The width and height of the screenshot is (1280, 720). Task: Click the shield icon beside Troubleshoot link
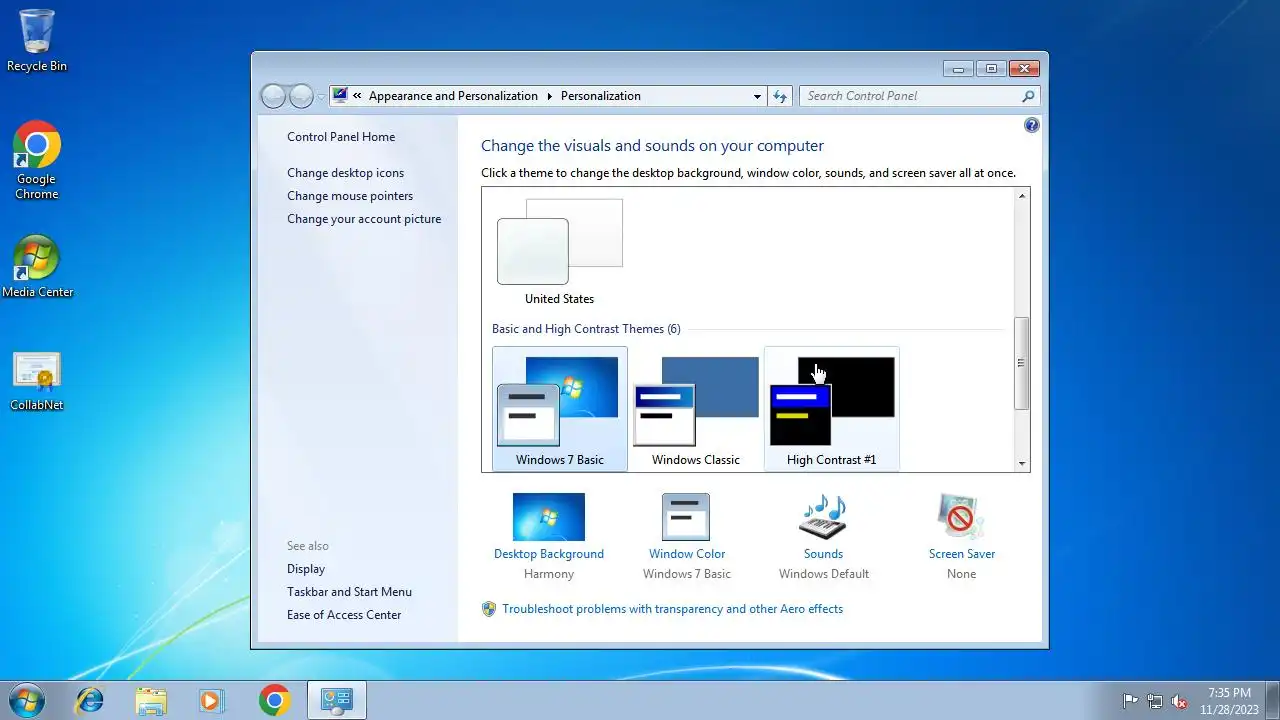(489, 609)
